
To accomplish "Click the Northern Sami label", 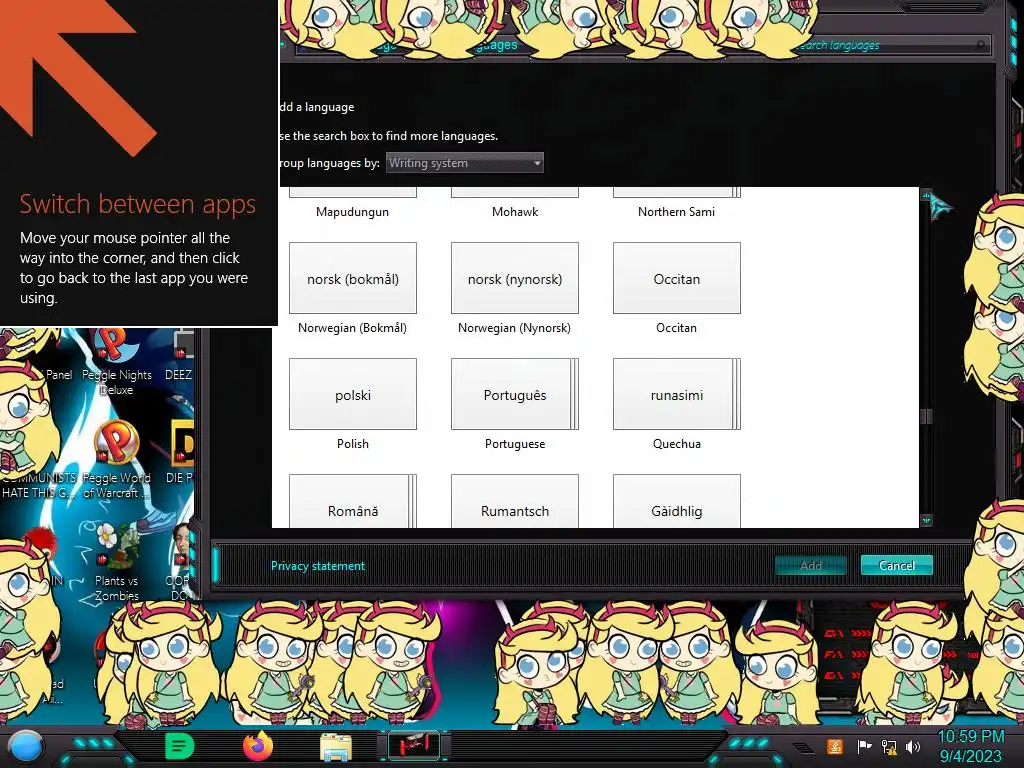I will pos(677,212).
